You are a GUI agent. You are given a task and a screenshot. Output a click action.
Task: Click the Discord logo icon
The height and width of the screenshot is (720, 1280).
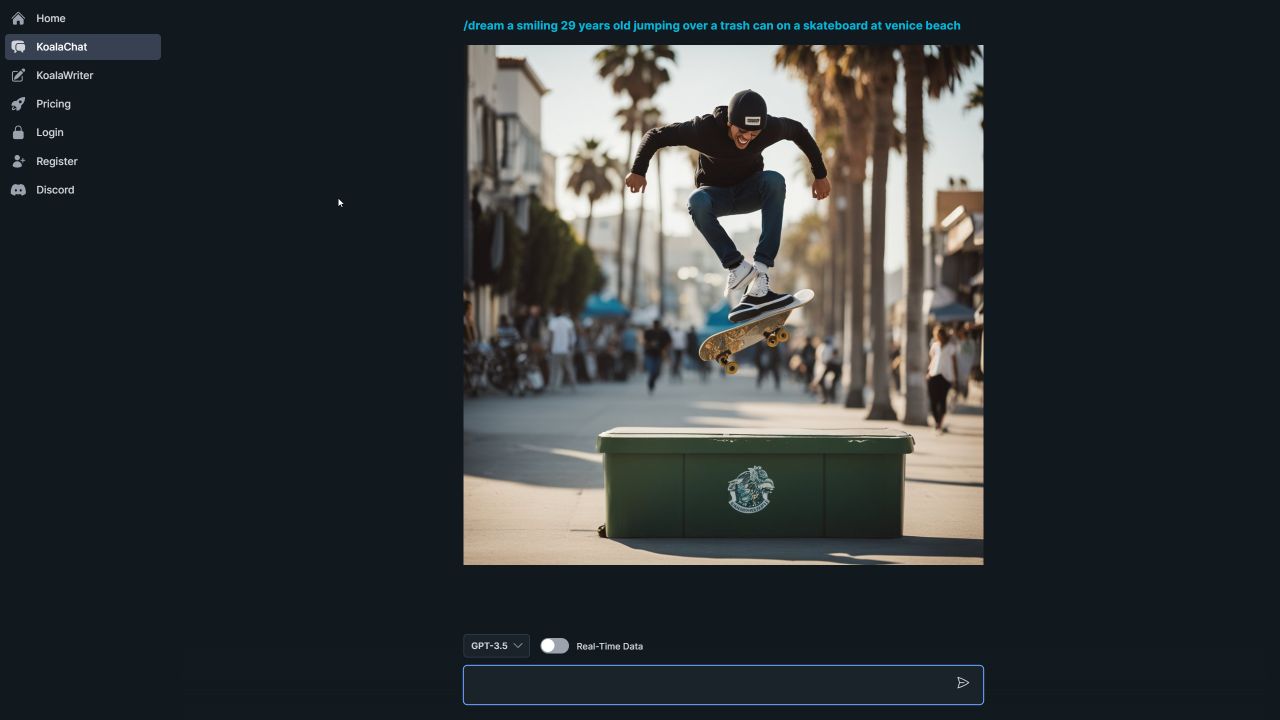(18, 190)
